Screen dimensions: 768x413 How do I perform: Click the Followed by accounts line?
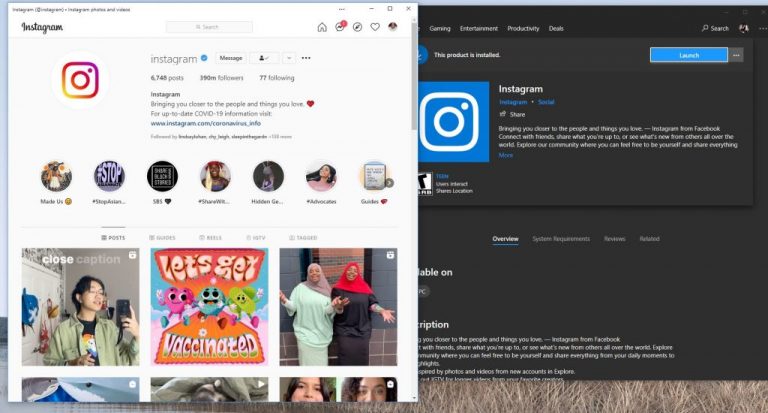[x=221, y=137]
